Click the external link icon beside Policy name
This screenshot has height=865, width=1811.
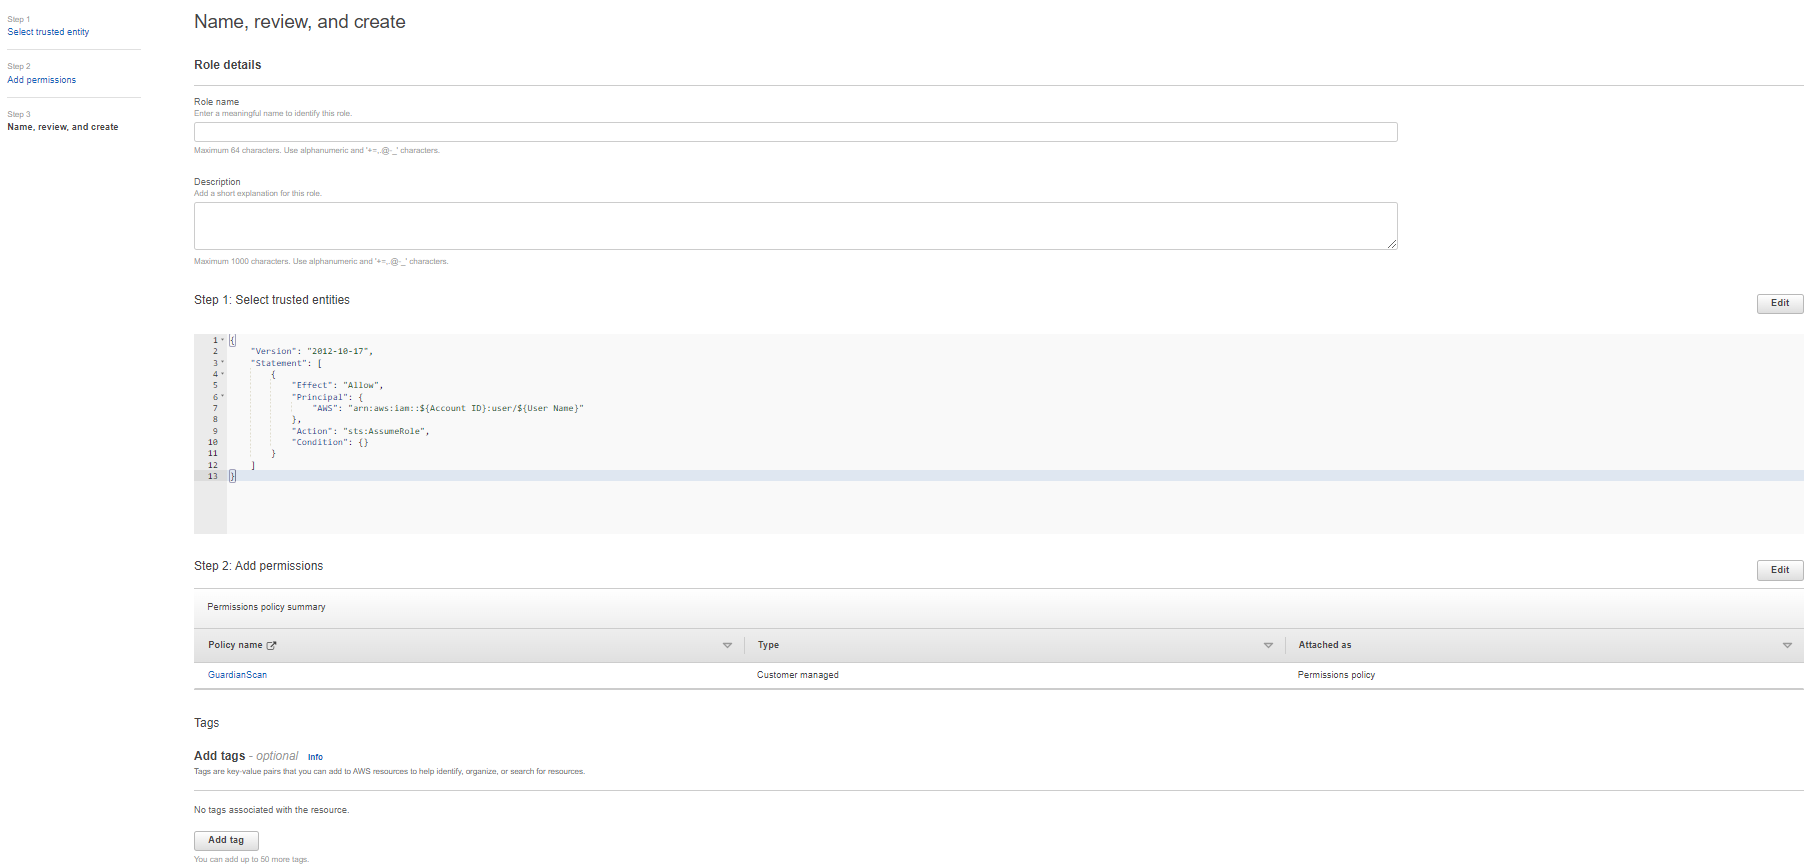(x=271, y=646)
